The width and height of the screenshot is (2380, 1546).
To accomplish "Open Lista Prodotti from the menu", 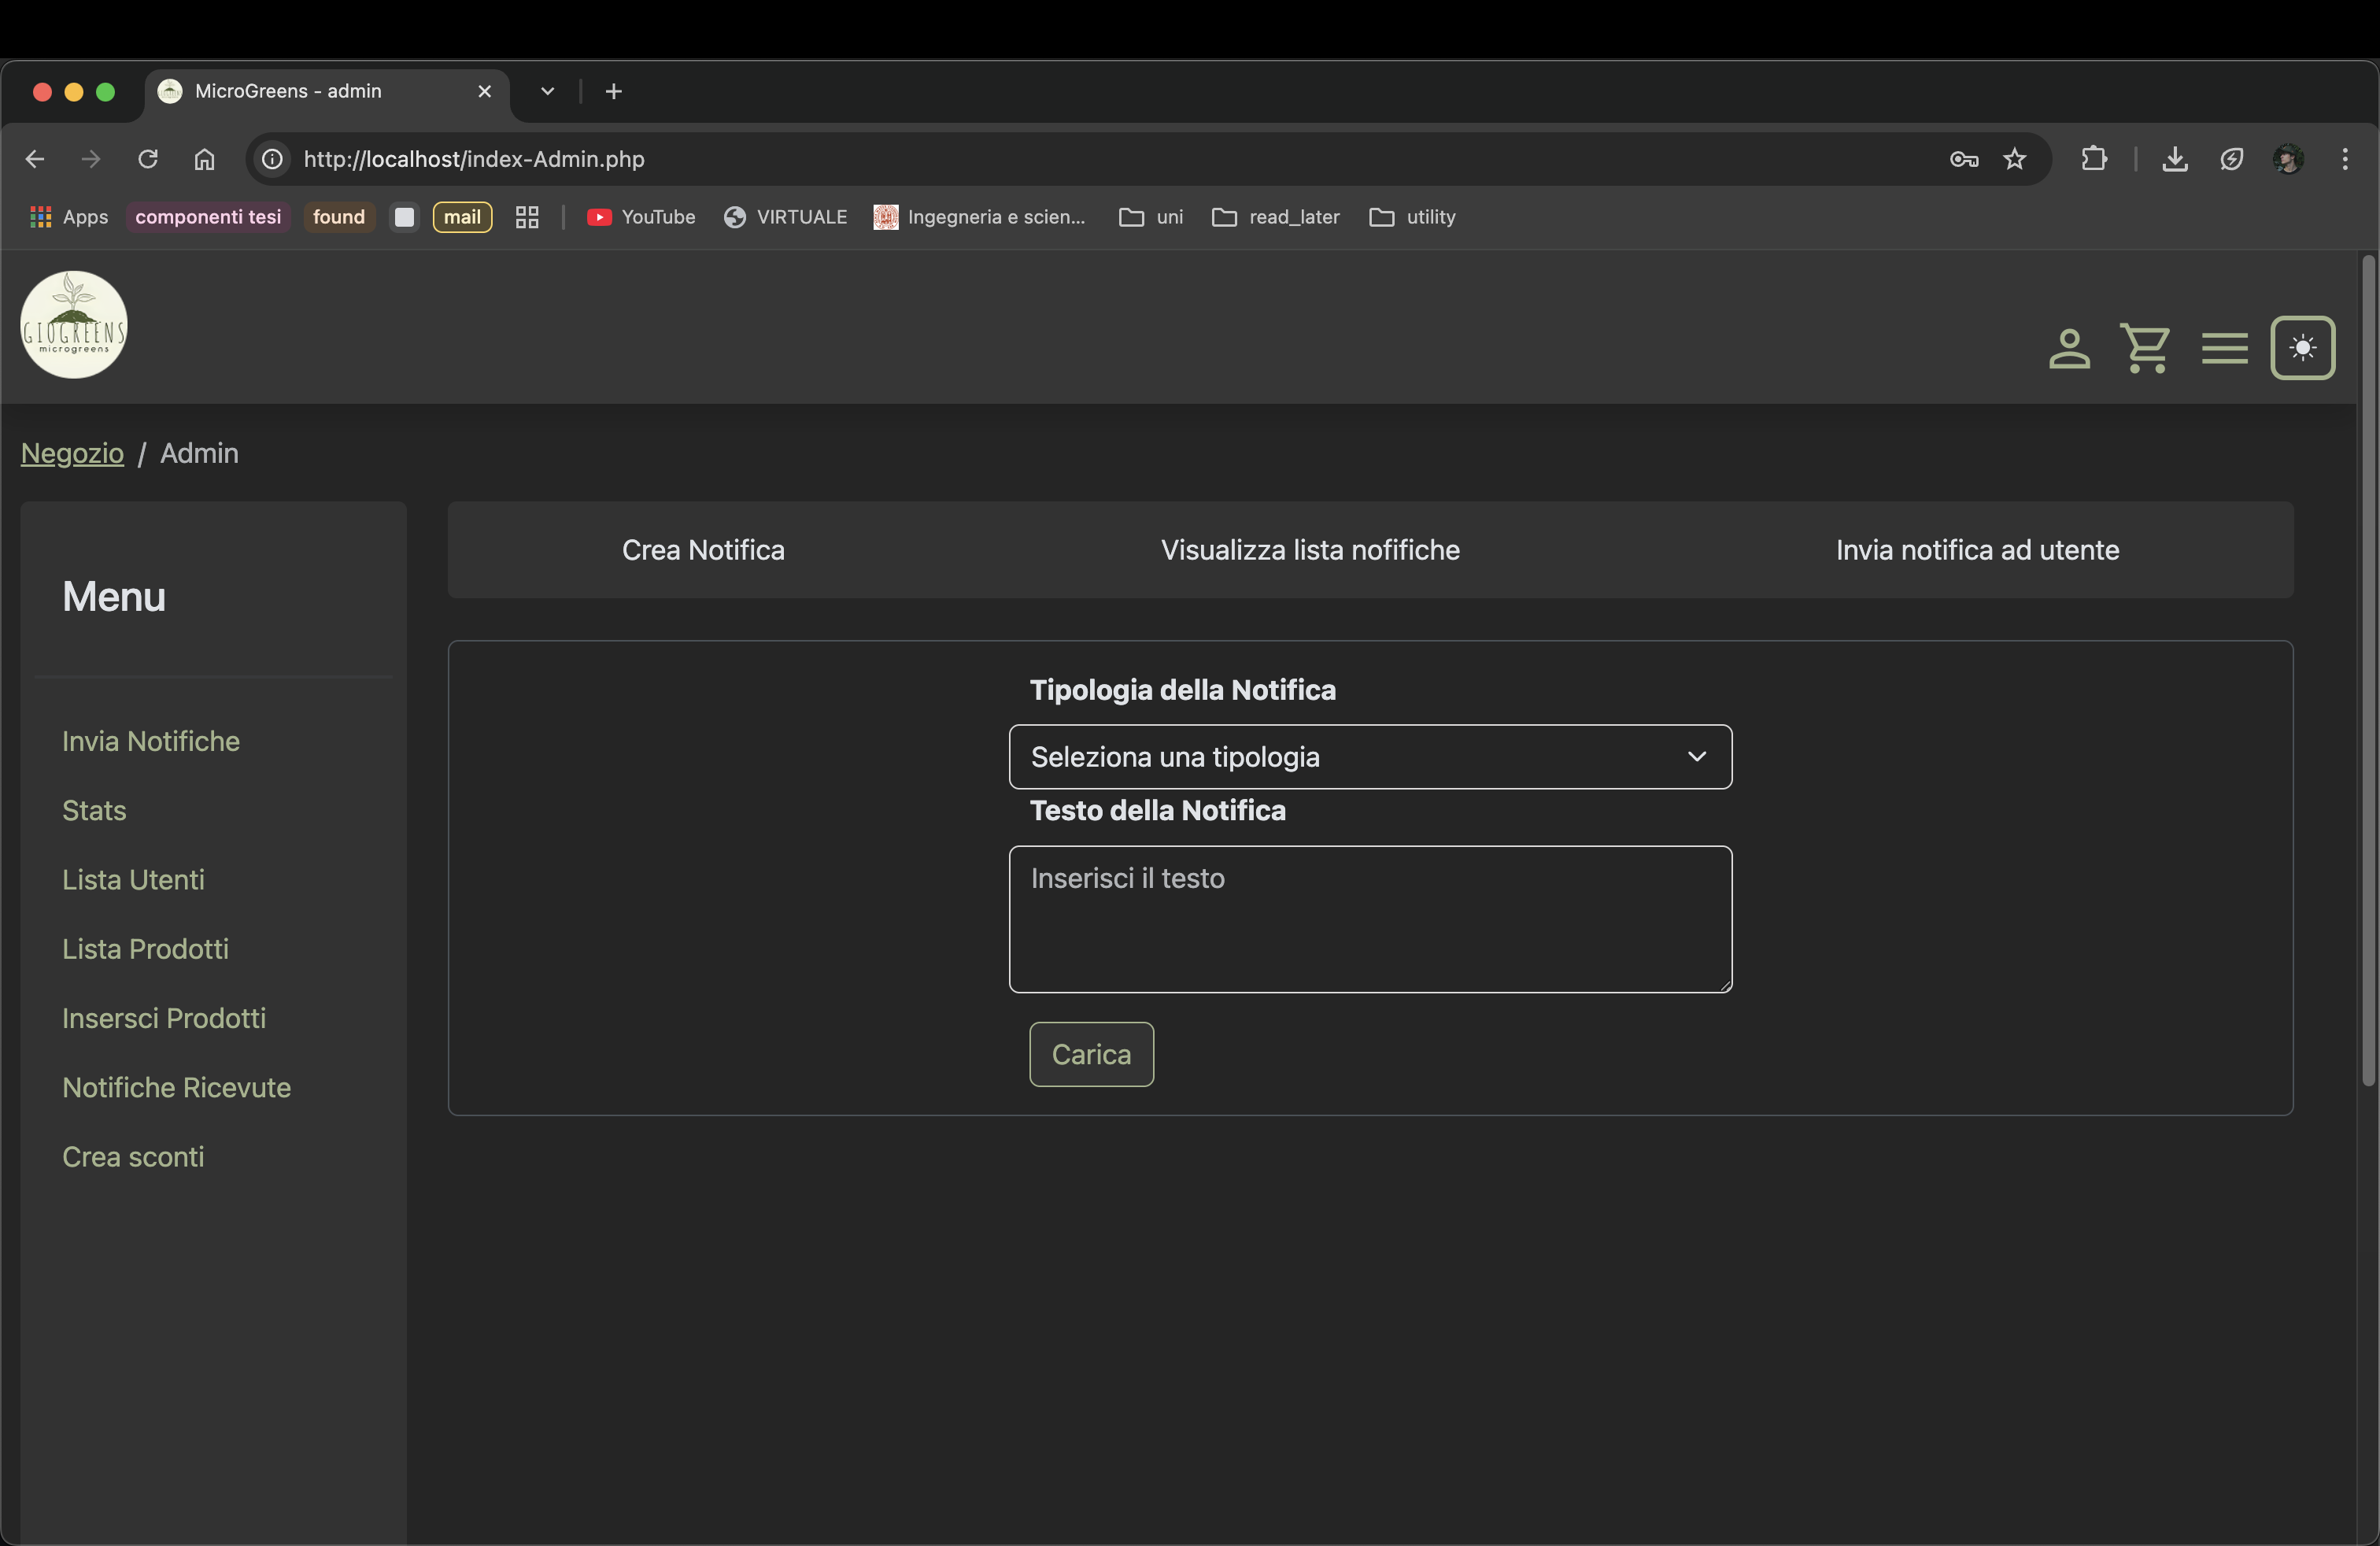I will coord(145,948).
